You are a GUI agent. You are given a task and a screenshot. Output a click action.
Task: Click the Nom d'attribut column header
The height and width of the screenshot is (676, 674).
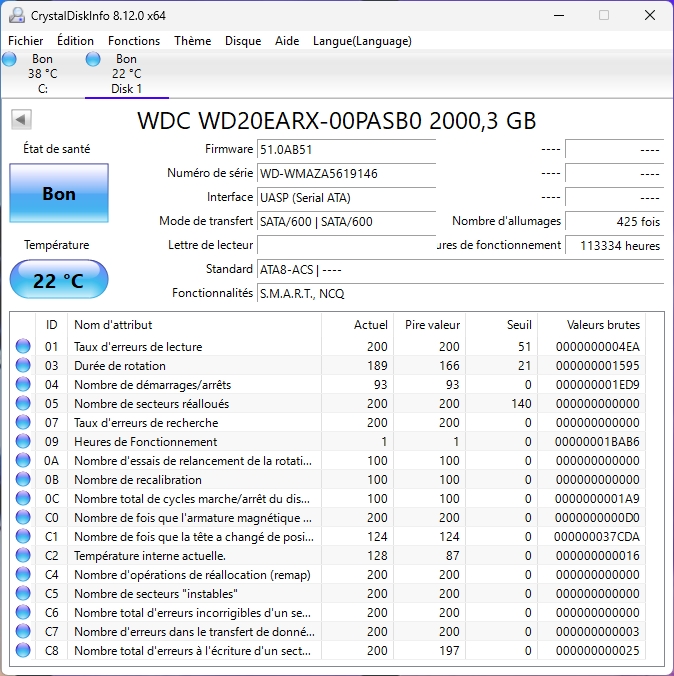194,325
